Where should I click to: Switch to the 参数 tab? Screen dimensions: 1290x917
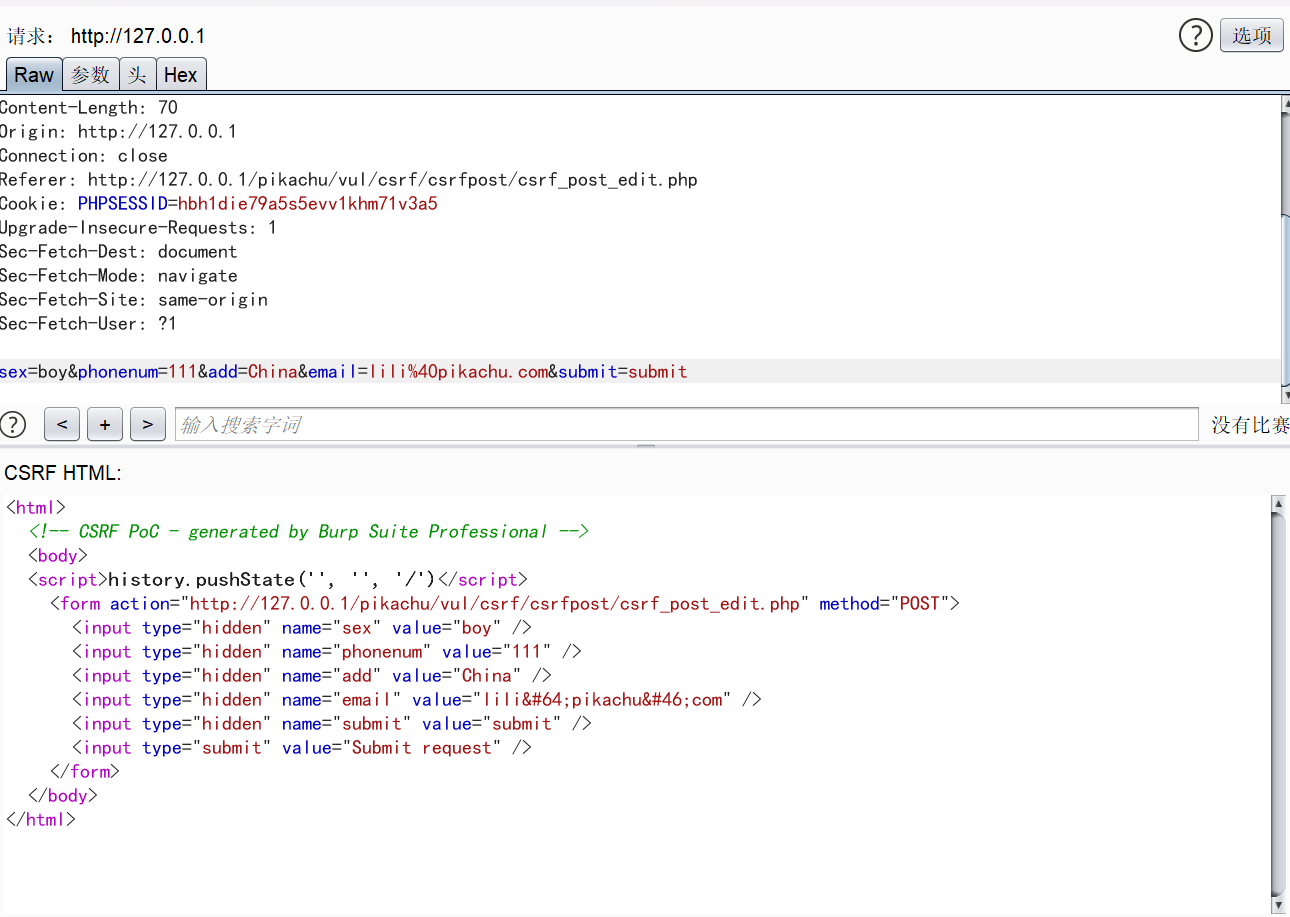point(91,75)
